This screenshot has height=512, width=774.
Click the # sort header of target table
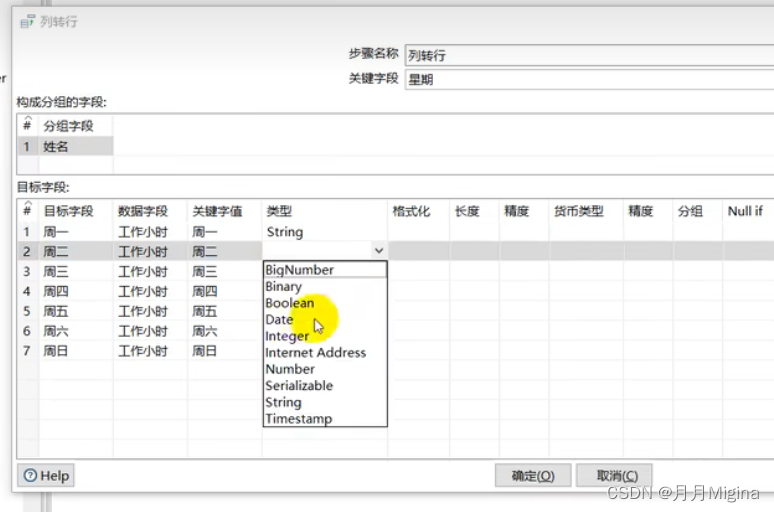click(28, 210)
